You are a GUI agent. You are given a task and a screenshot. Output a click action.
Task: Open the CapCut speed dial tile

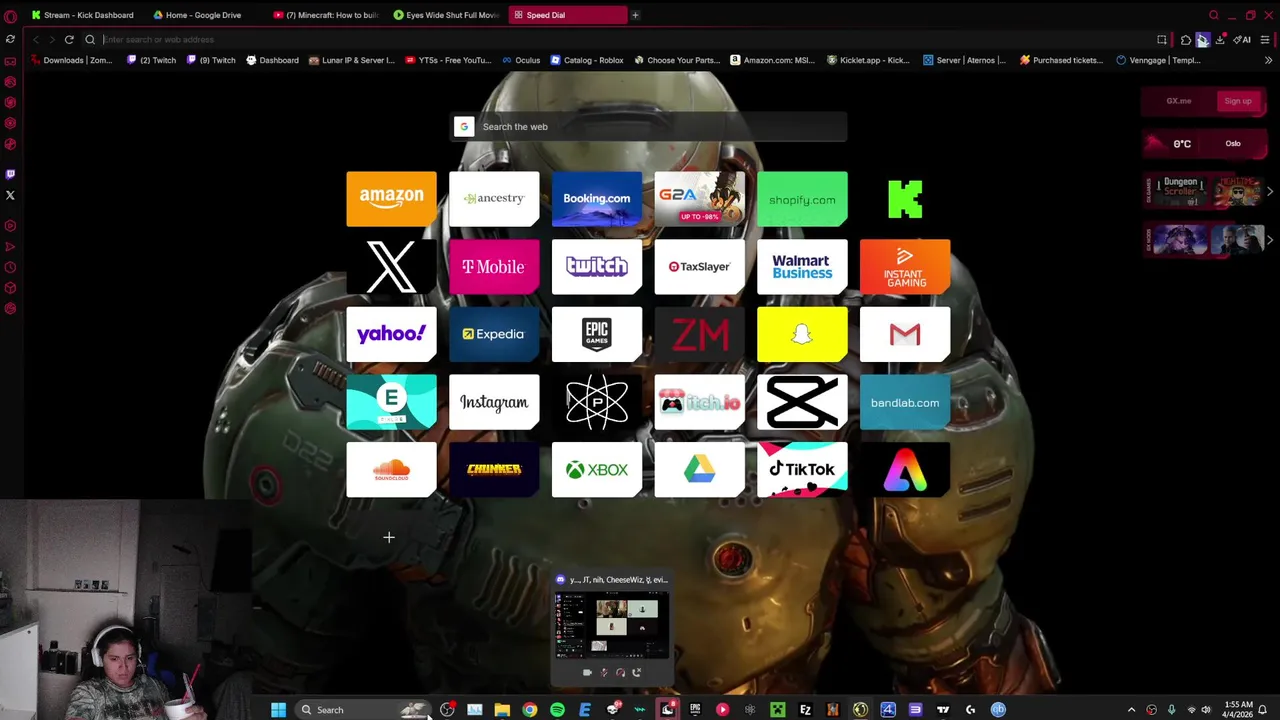(x=802, y=402)
